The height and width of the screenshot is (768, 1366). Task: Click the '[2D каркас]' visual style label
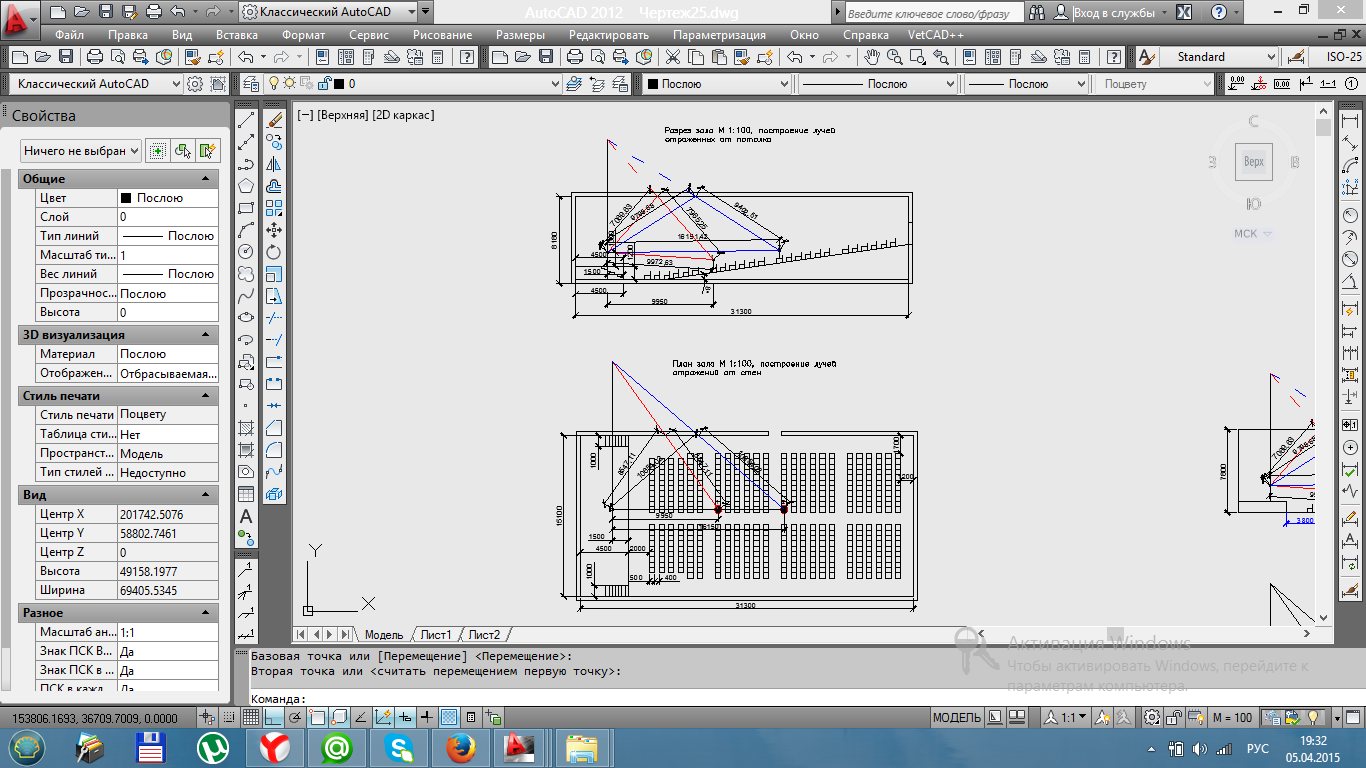pyautogui.click(x=402, y=115)
